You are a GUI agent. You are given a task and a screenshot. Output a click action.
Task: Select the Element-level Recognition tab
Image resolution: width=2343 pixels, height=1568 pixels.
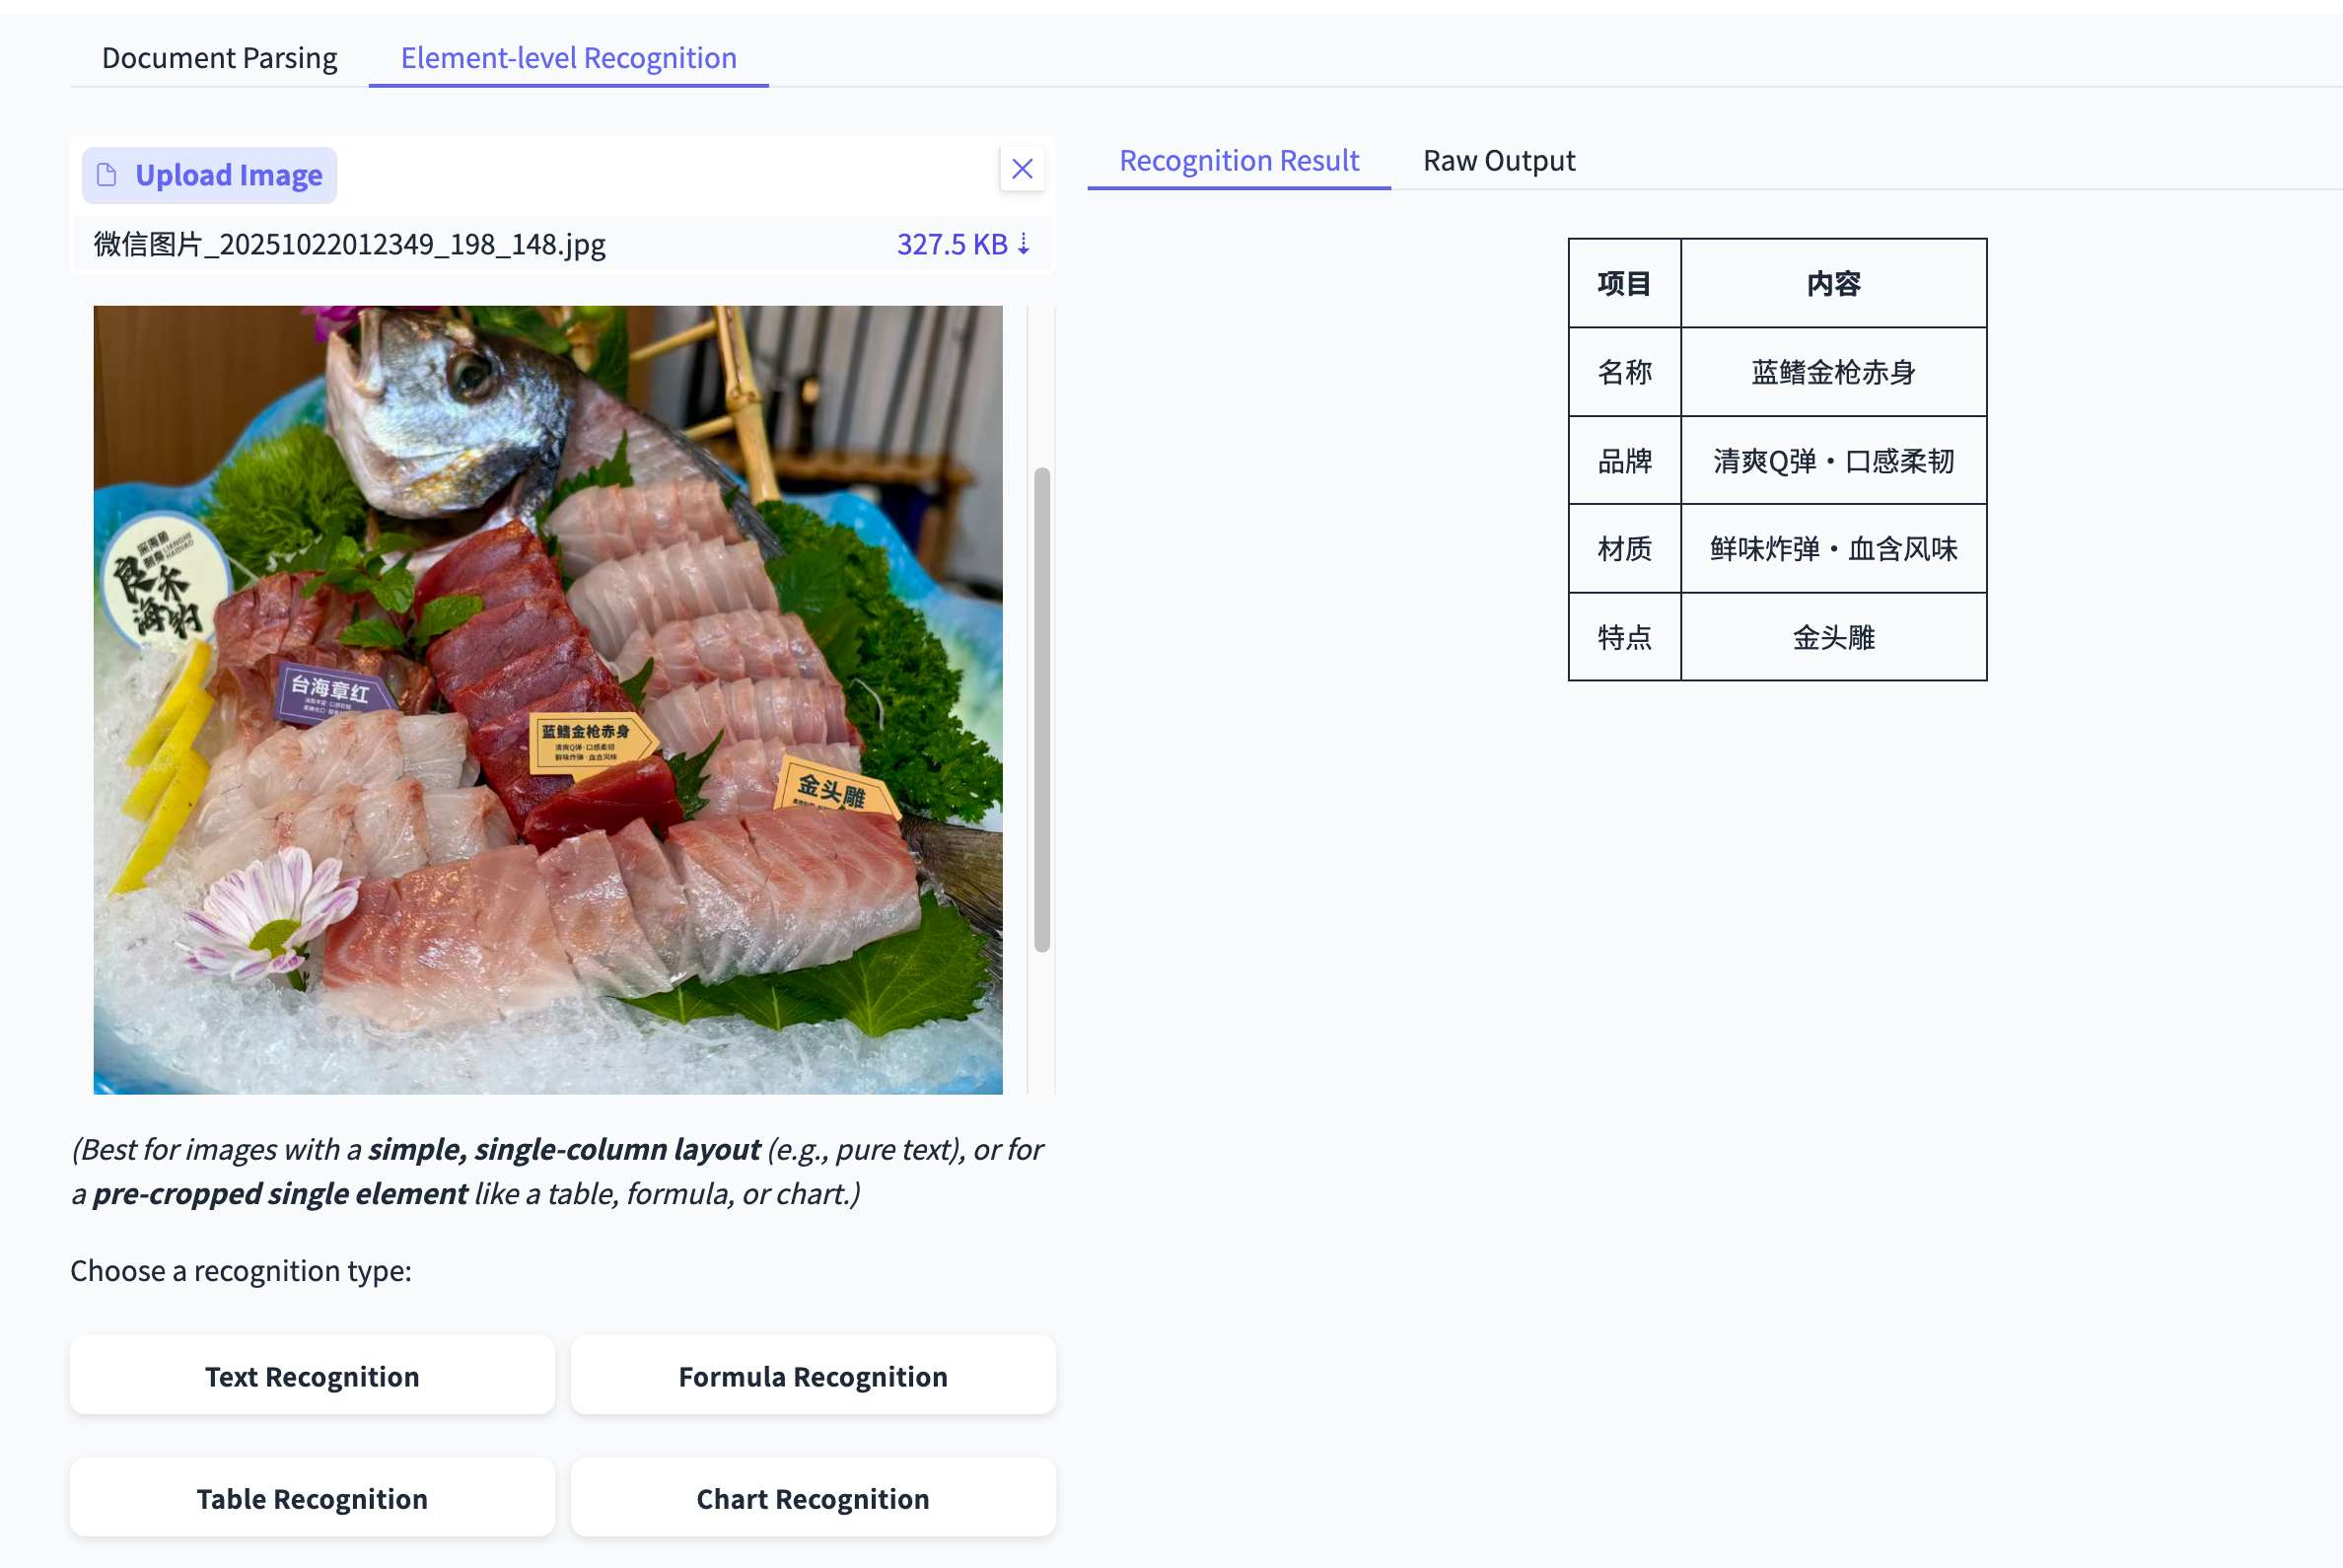[x=568, y=58]
